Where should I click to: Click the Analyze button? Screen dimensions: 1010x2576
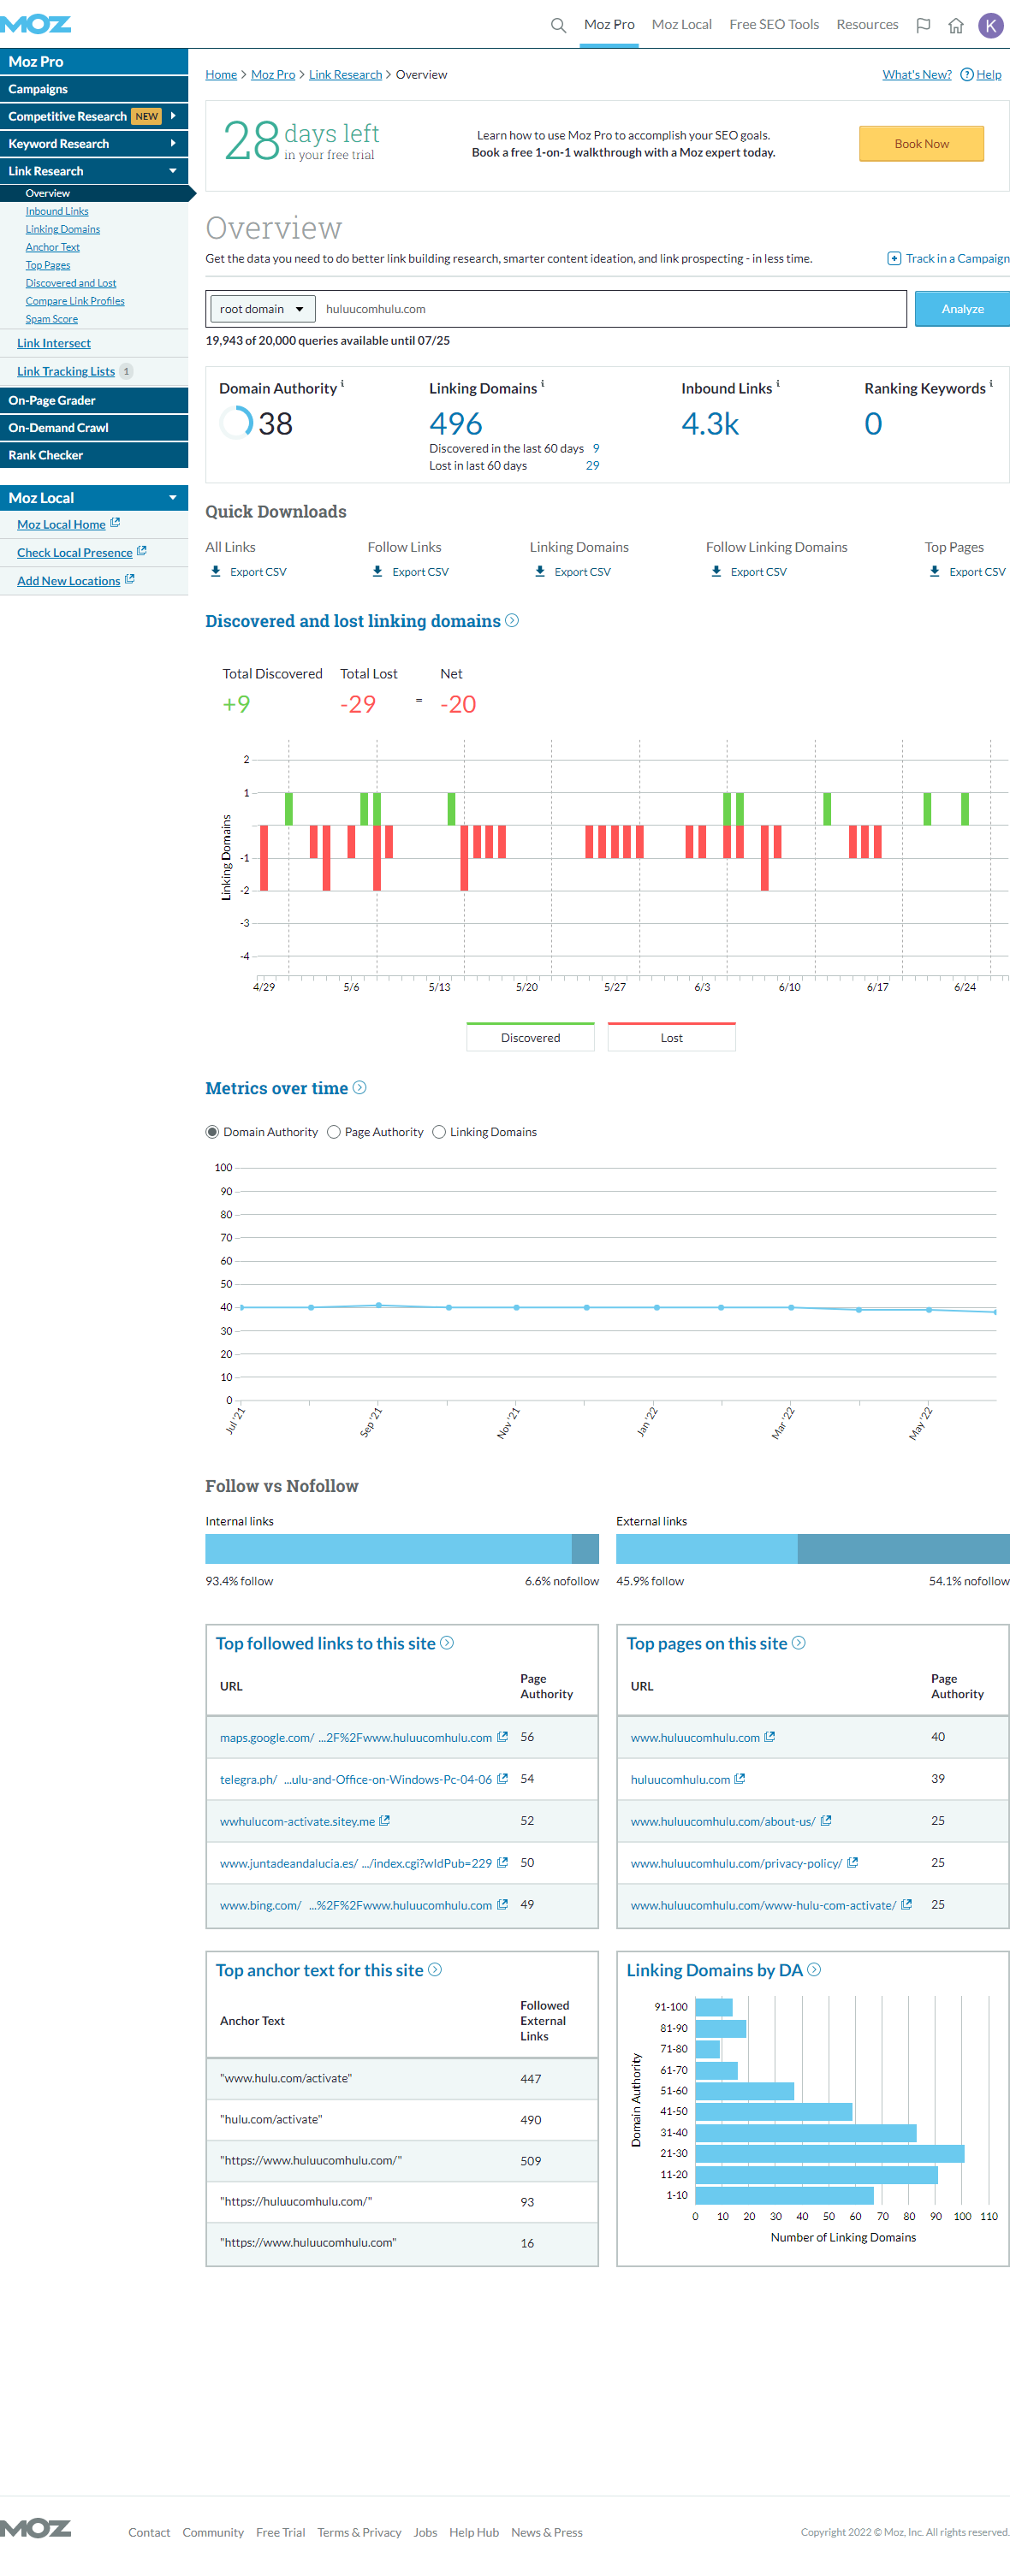point(961,309)
